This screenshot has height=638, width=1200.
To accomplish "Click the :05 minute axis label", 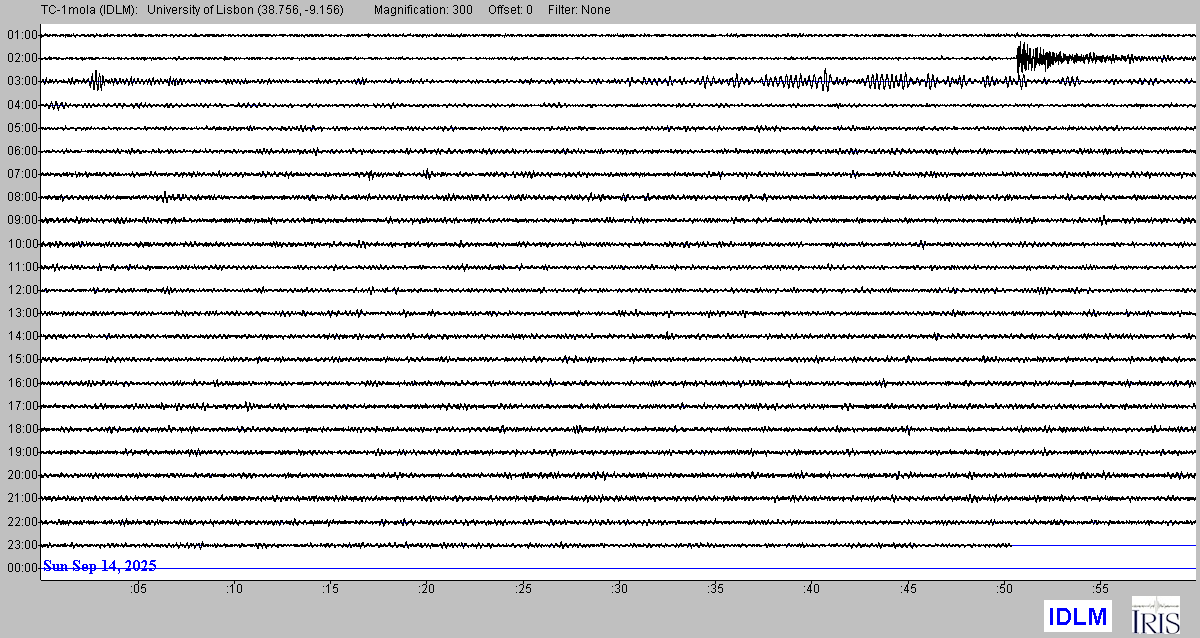I will (138, 590).
